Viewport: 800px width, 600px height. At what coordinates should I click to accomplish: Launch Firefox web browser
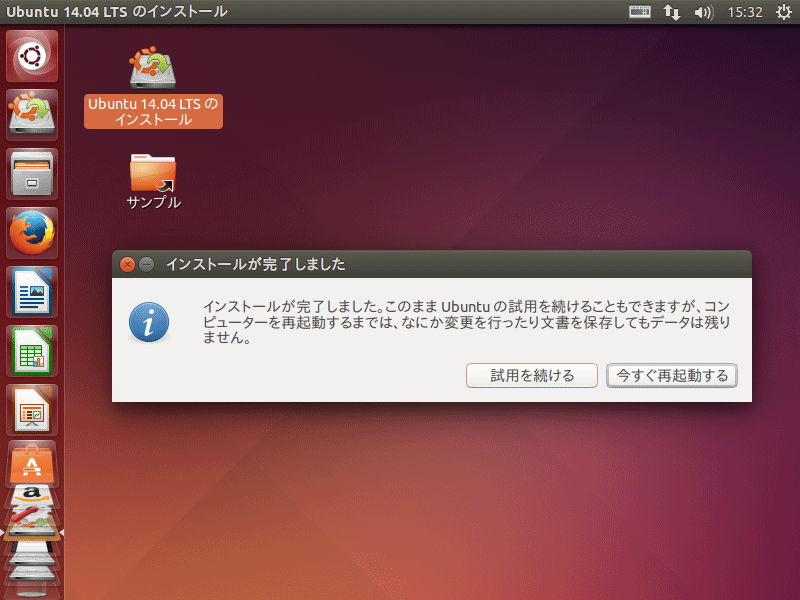(x=32, y=233)
